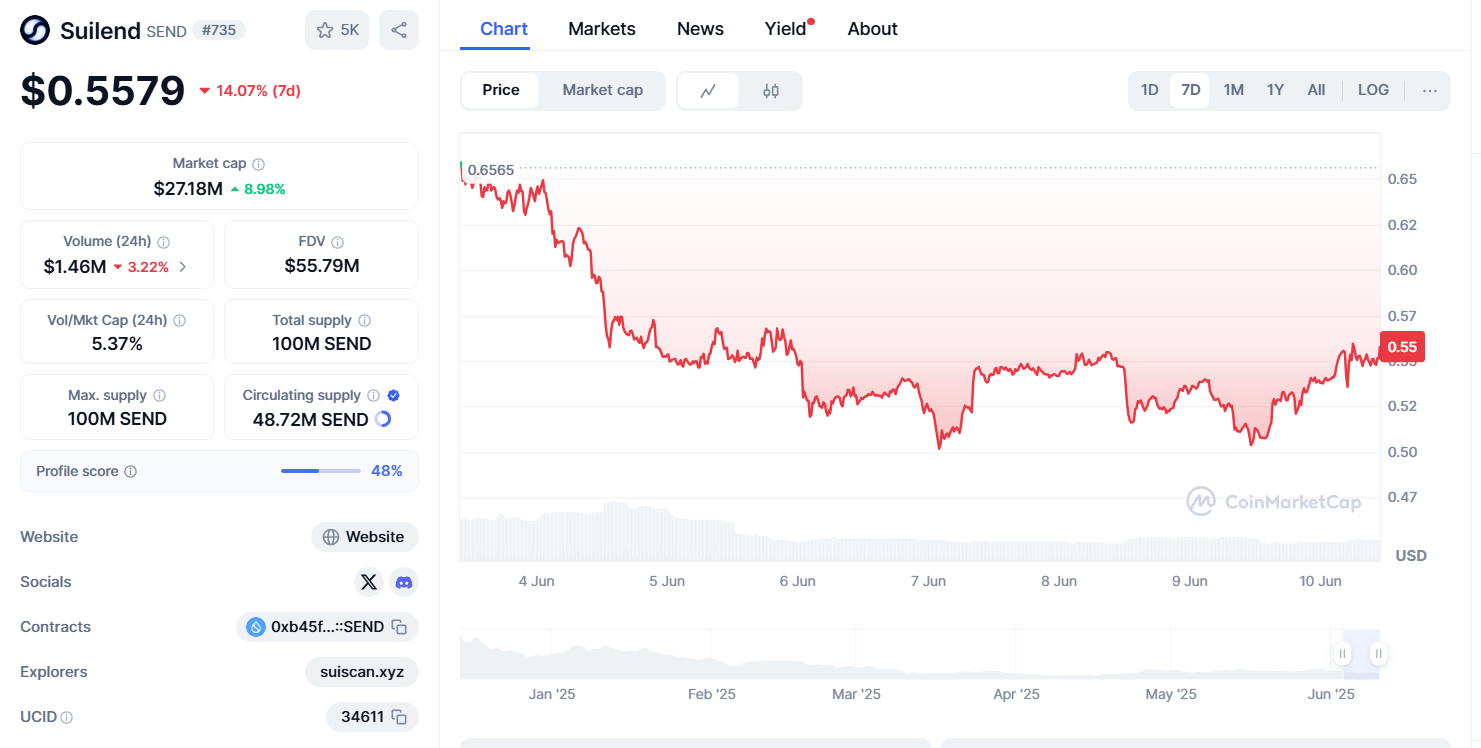Copy the UCID 34611 value
The height and width of the screenshot is (748, 1481).
399,717
